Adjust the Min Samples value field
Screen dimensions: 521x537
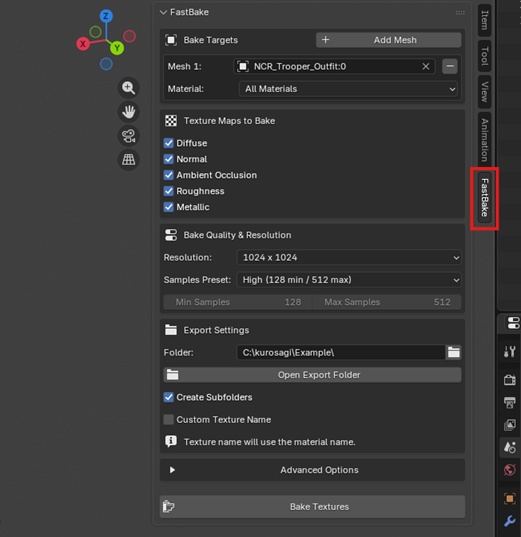coord(238,302)
